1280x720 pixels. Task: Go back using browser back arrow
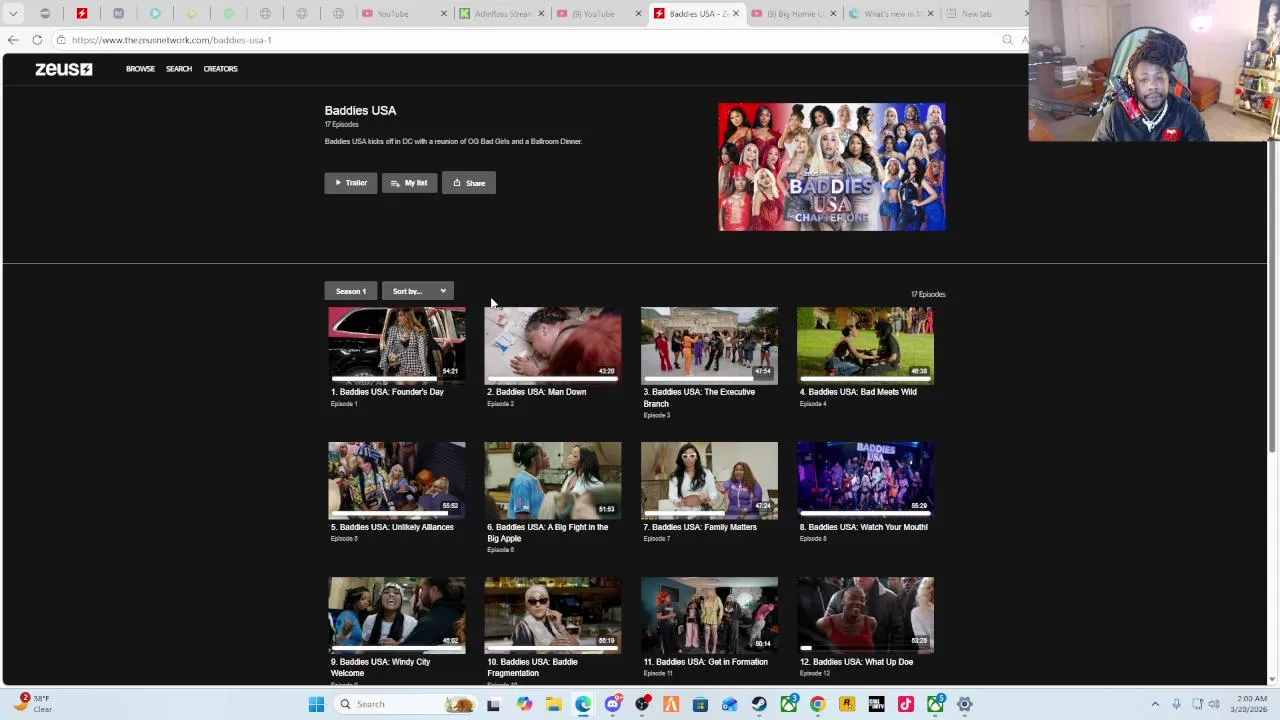click(13, 40)
